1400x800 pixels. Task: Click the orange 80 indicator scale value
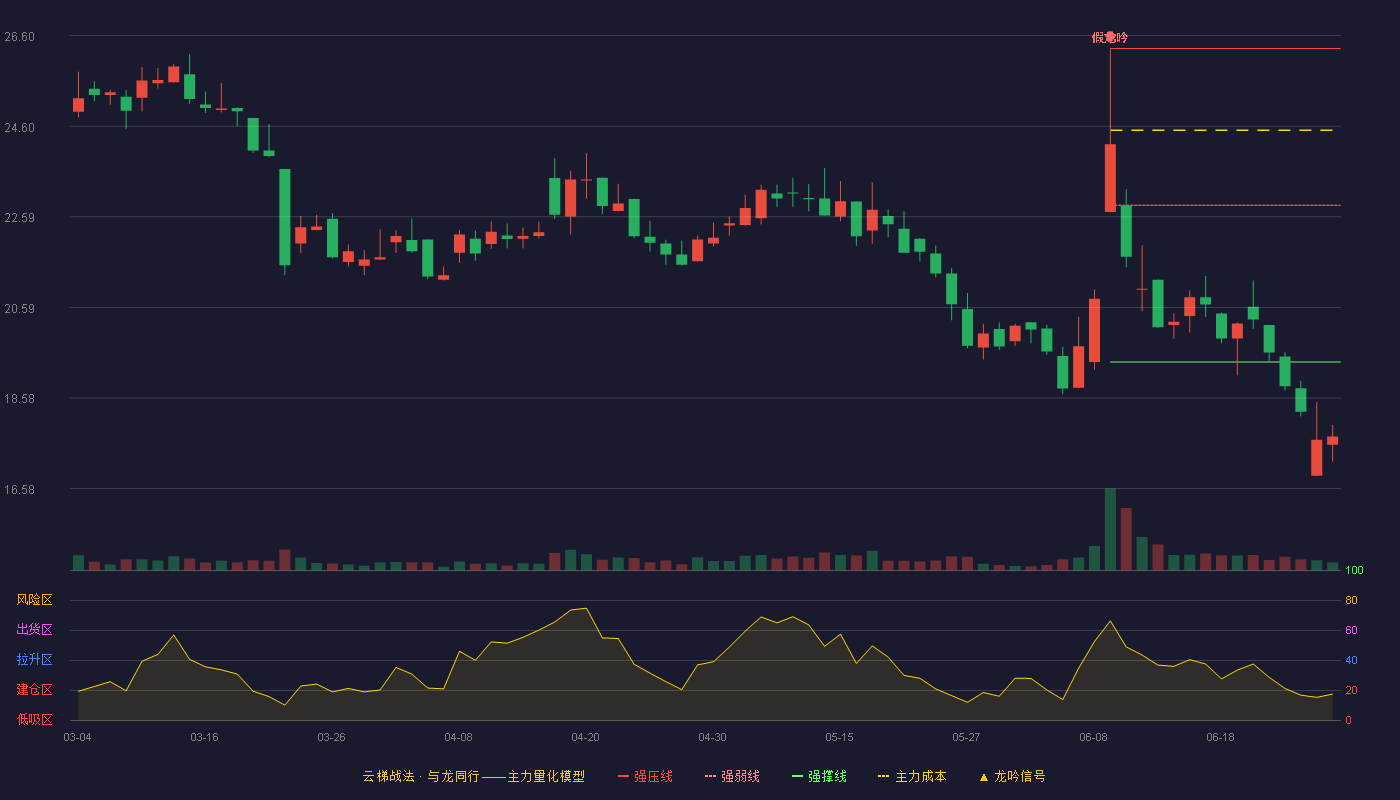[1351, 600]
